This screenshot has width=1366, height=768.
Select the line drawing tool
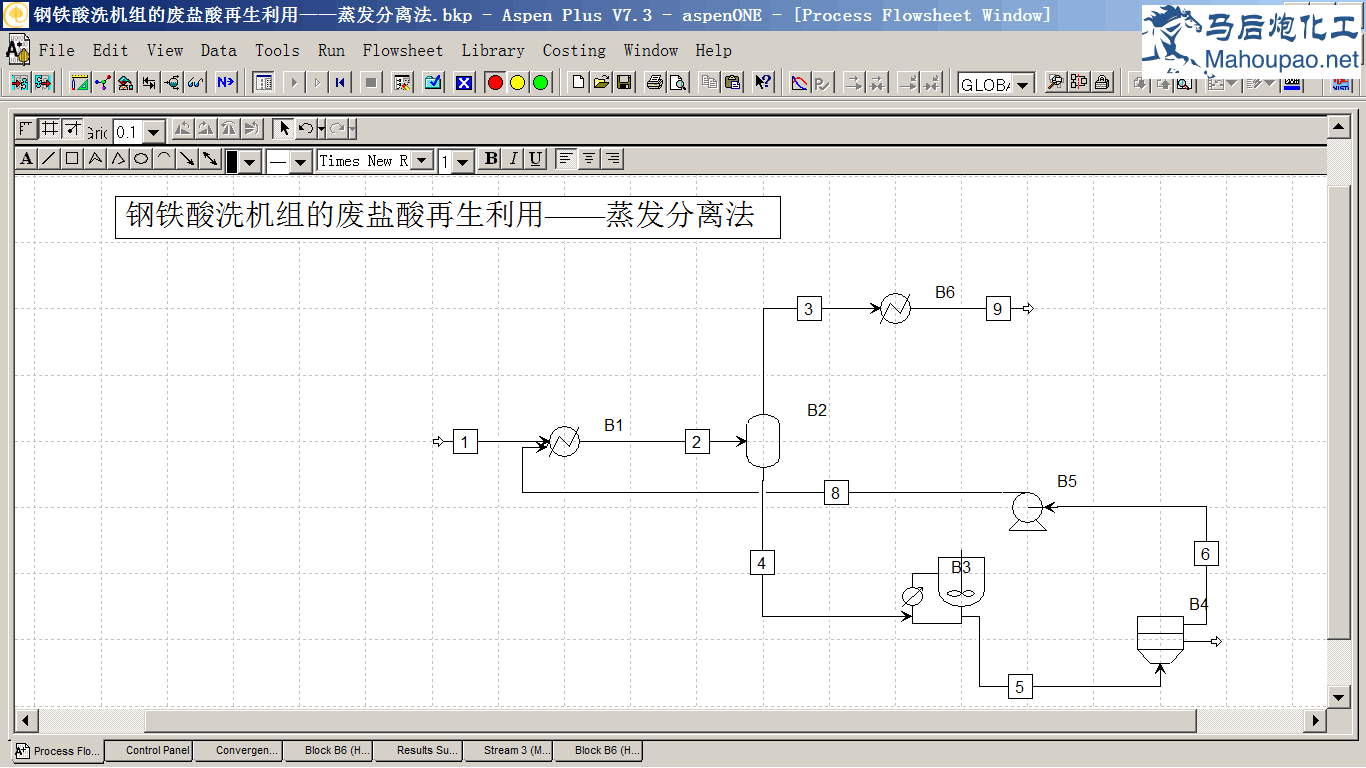[x=48, y=159]
